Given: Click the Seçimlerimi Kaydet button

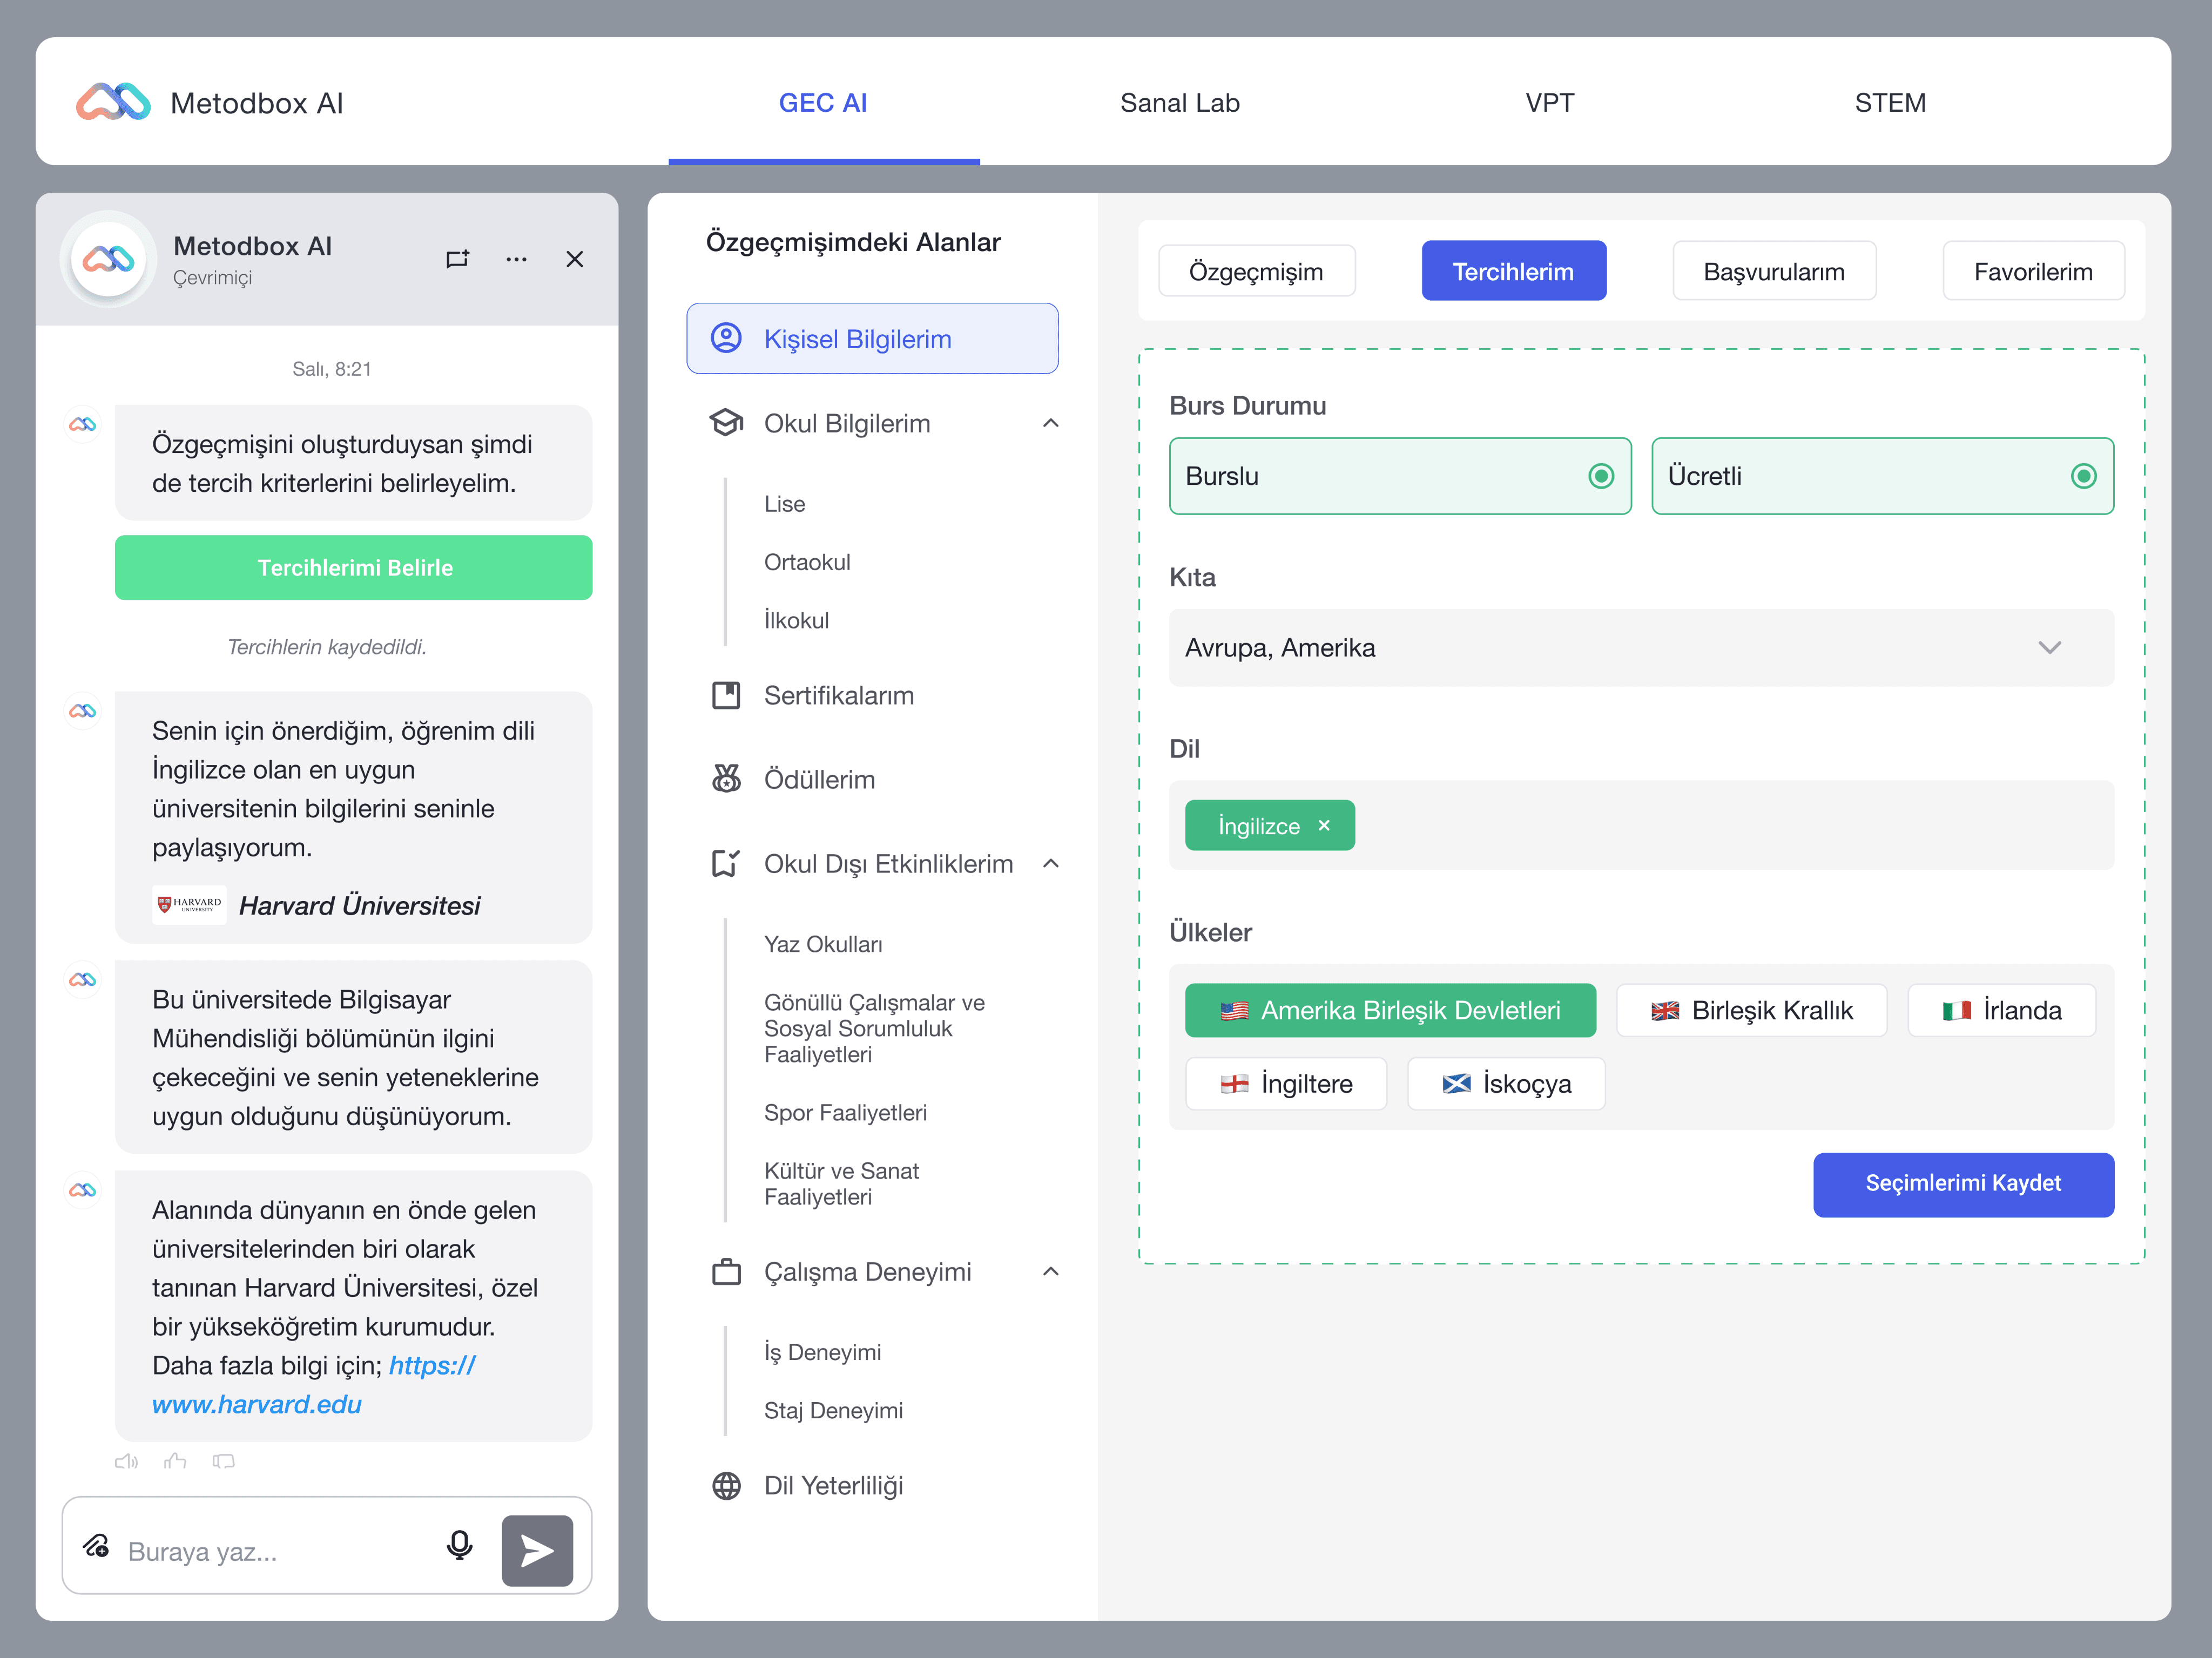Looking at the screenshot, I should coord(1962,1184).
